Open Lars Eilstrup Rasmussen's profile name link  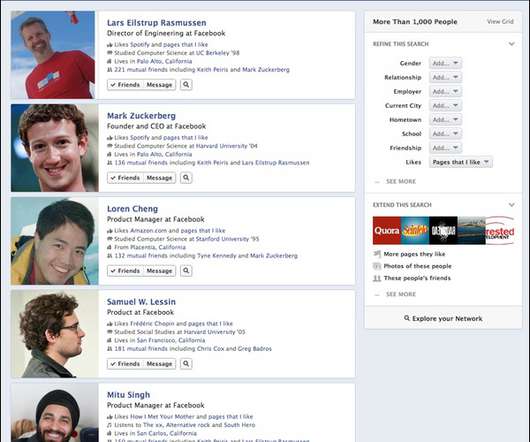coord(156,23)
